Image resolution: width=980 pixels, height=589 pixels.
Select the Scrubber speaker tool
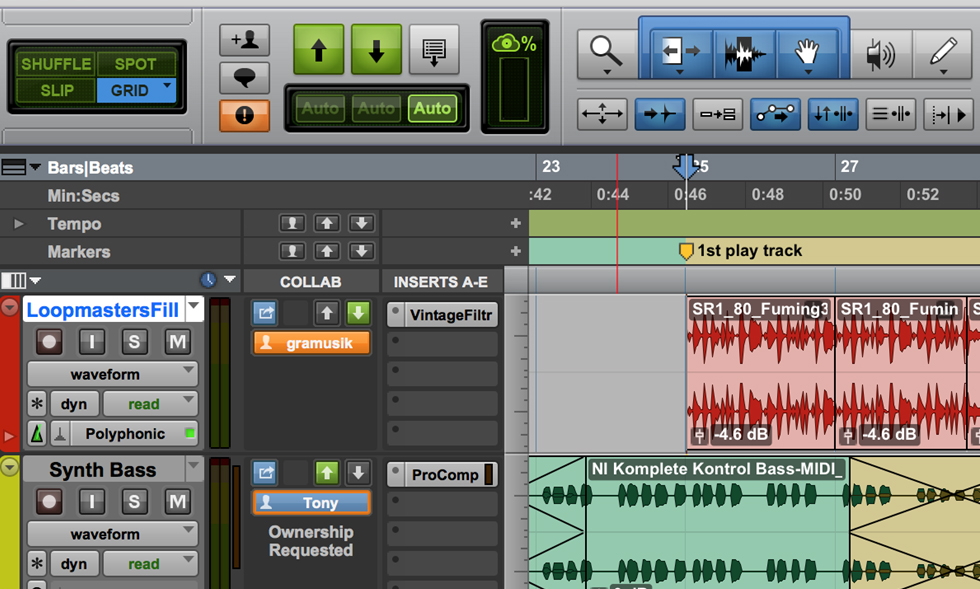(880, 52)
